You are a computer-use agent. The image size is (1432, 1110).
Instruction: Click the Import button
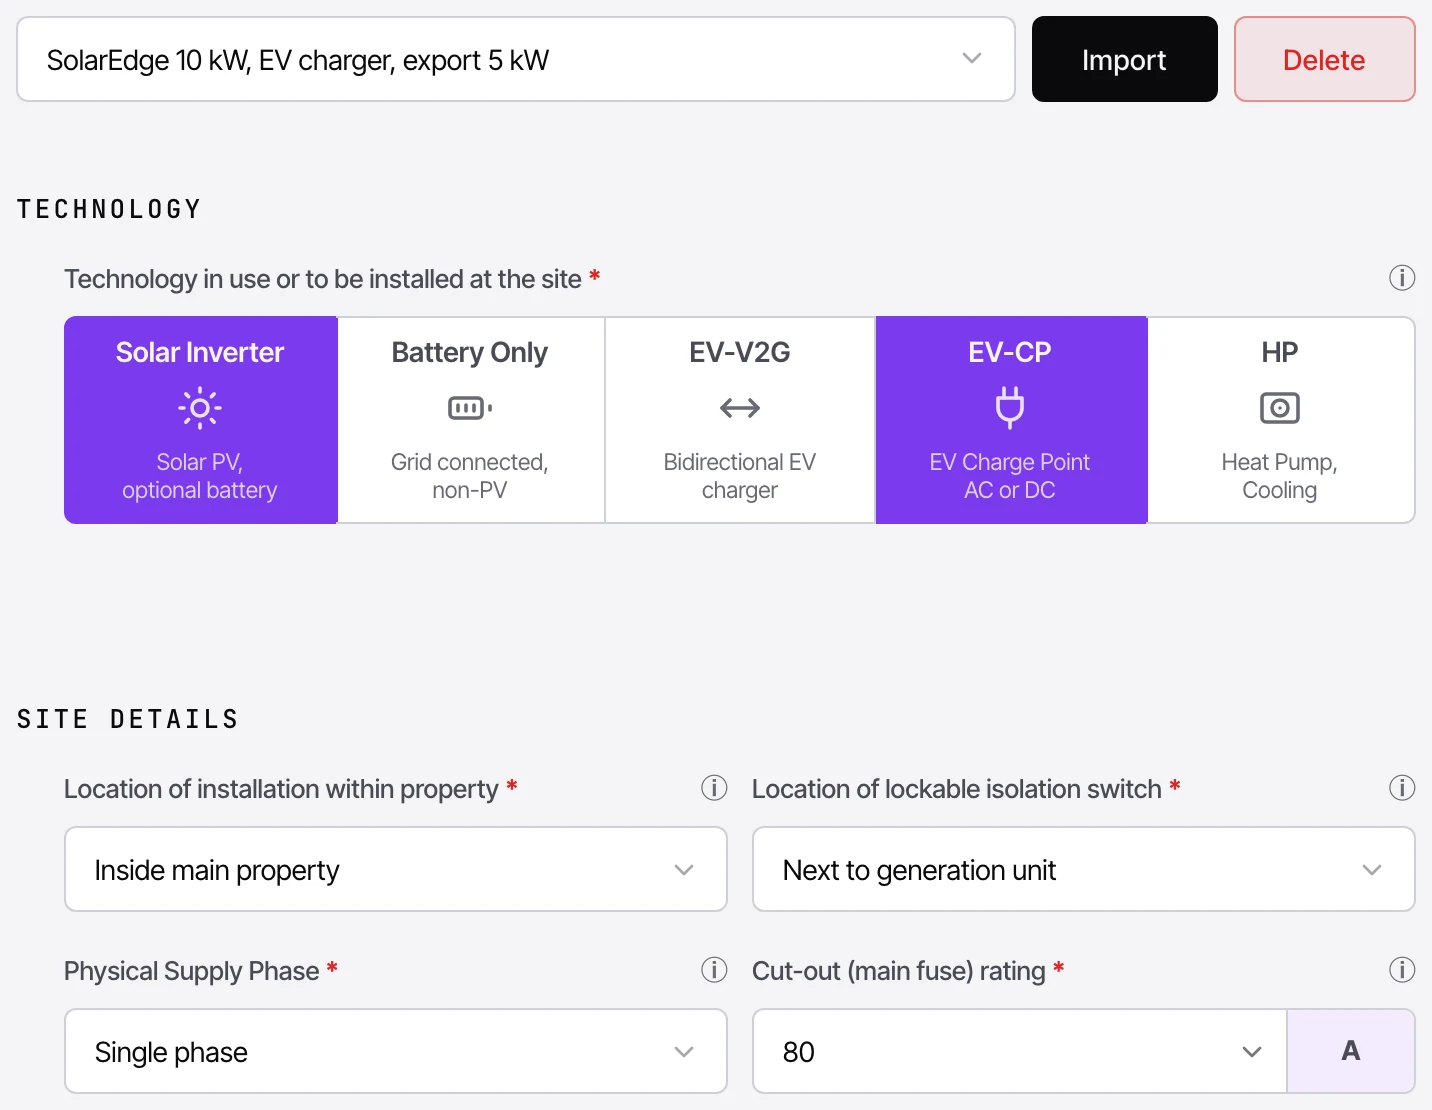point(1125,59)
